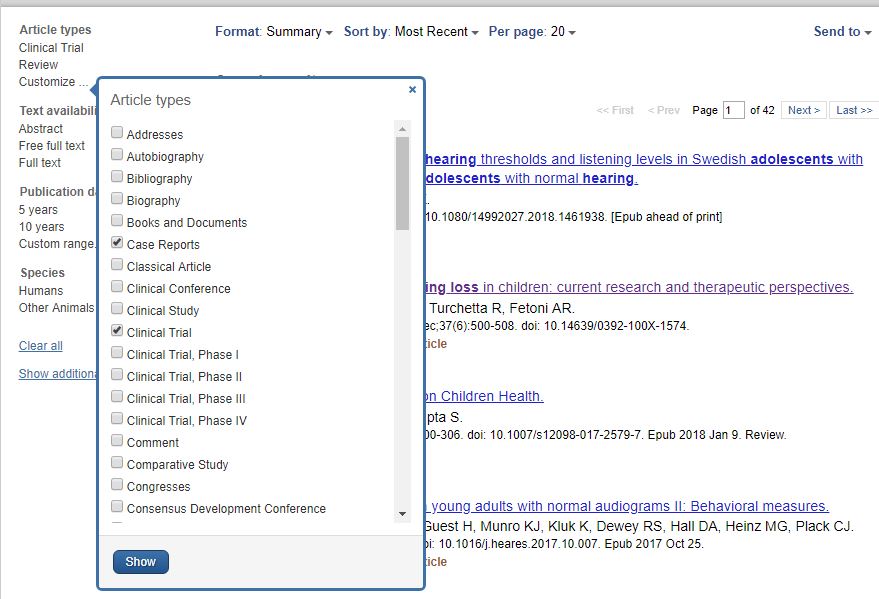Check the Clinical Trial, Phase III checkbox

click(117, 396)
